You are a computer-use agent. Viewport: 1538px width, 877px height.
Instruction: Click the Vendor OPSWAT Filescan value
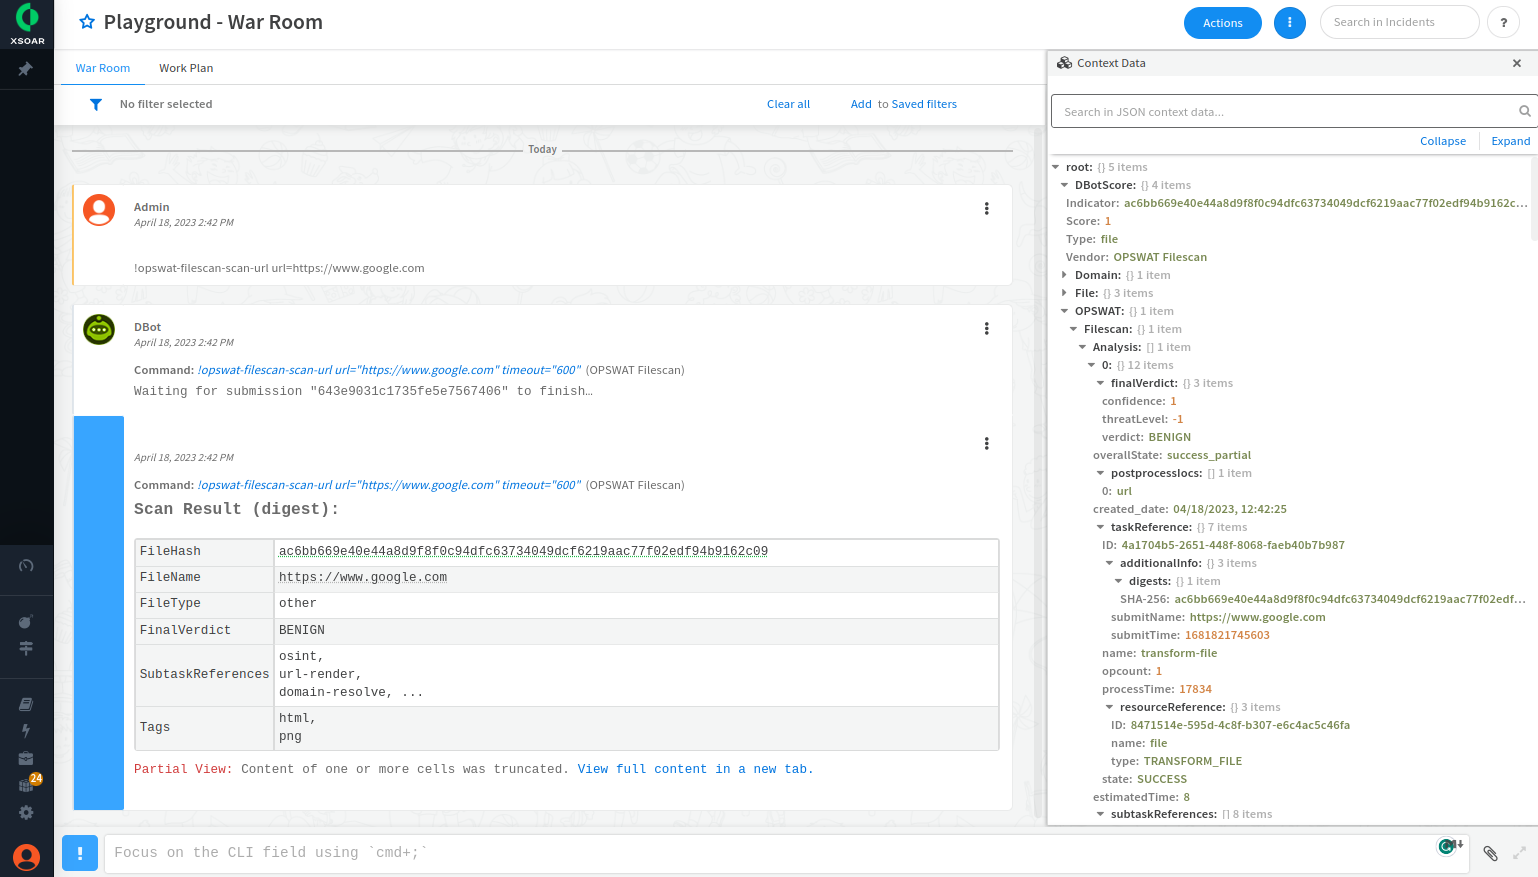tap(1160, 257)
